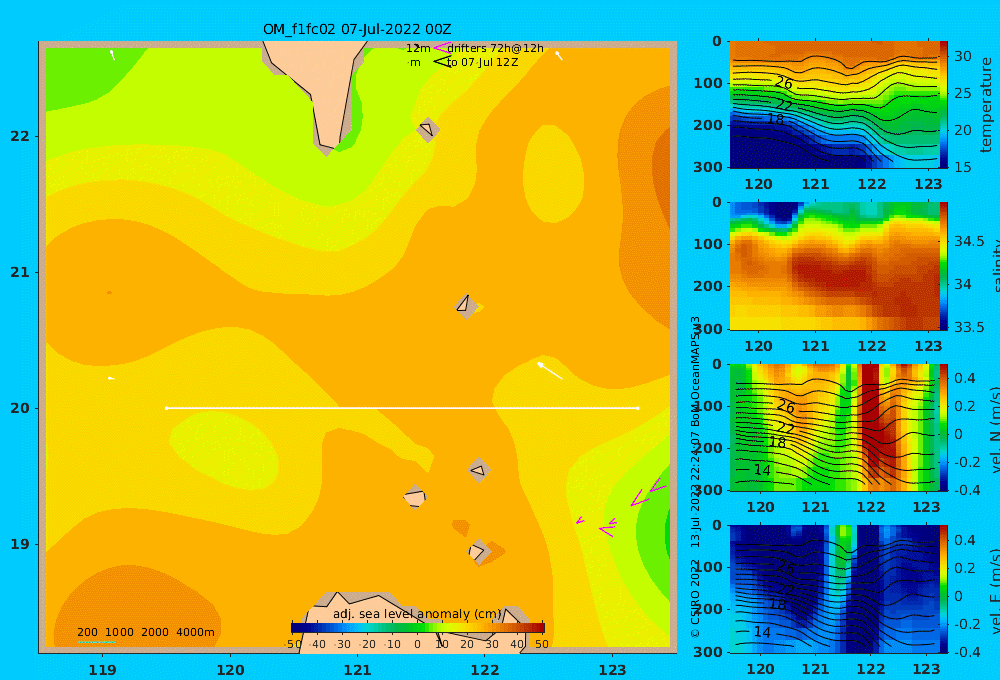Click the 34.5 tick on the salinity colorbar
This screenshot has height=680, width=1000.
(x=969, y=241)
